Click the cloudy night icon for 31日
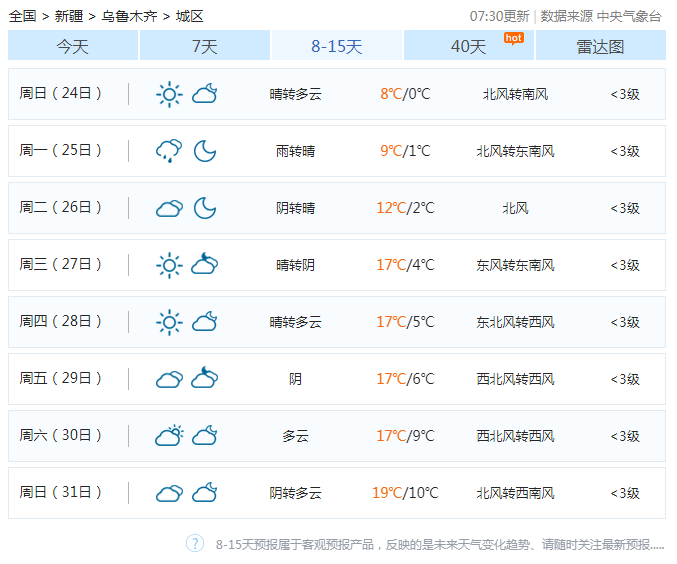The image size is (677, 564). tap(205, 493)
